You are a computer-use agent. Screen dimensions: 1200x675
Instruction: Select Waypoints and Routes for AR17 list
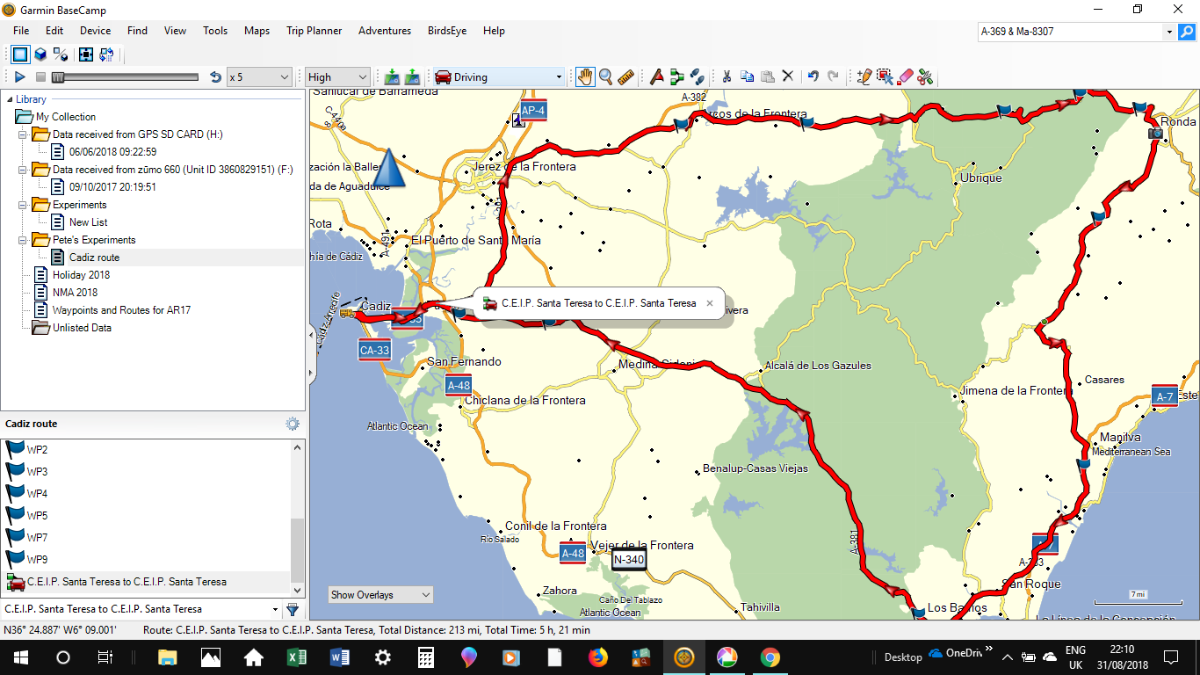pos(121,310)
